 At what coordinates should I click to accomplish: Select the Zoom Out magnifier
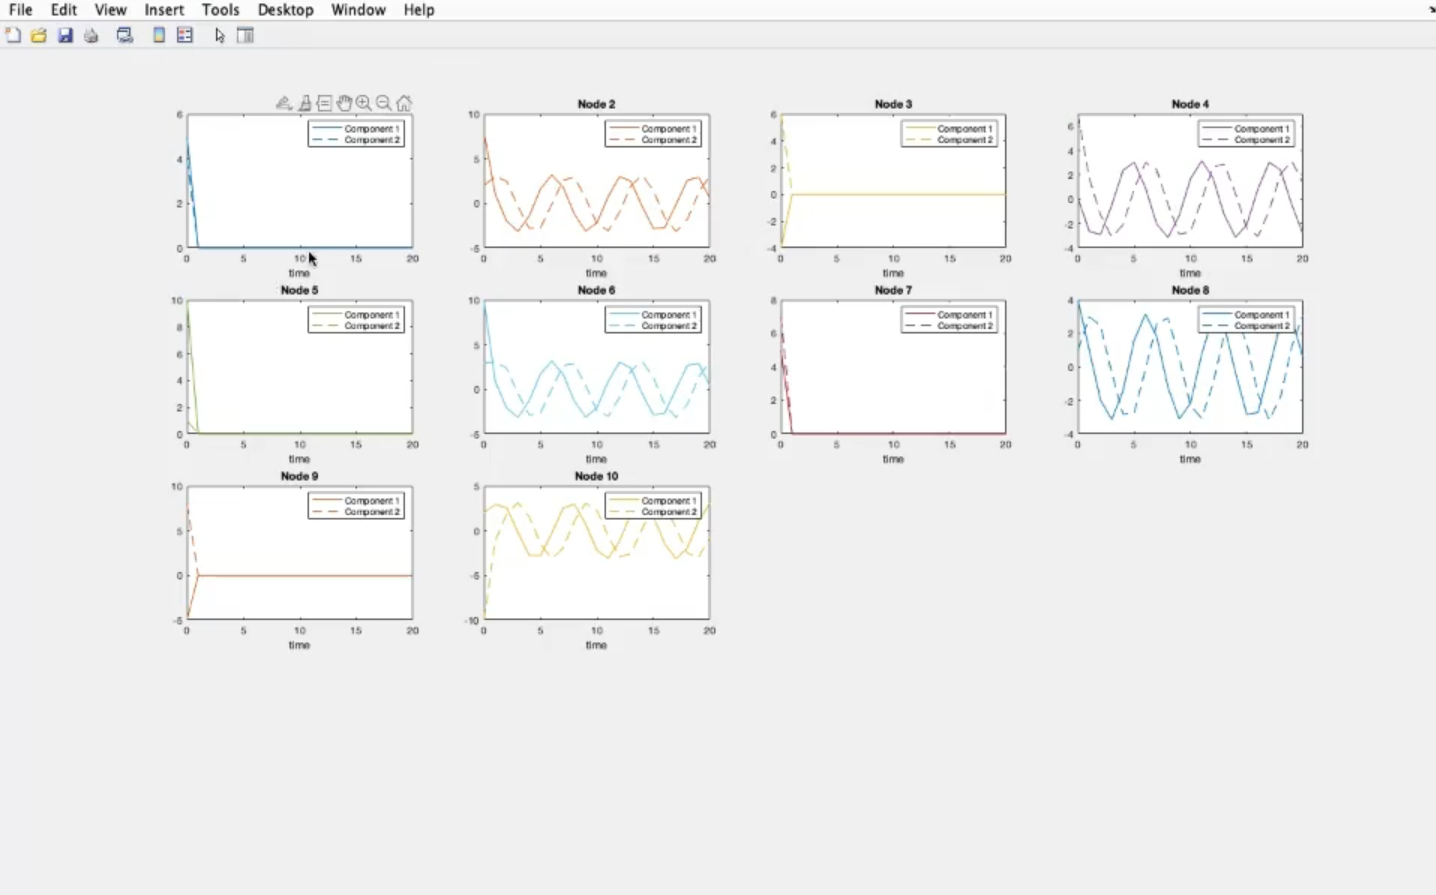click(383, 103)
